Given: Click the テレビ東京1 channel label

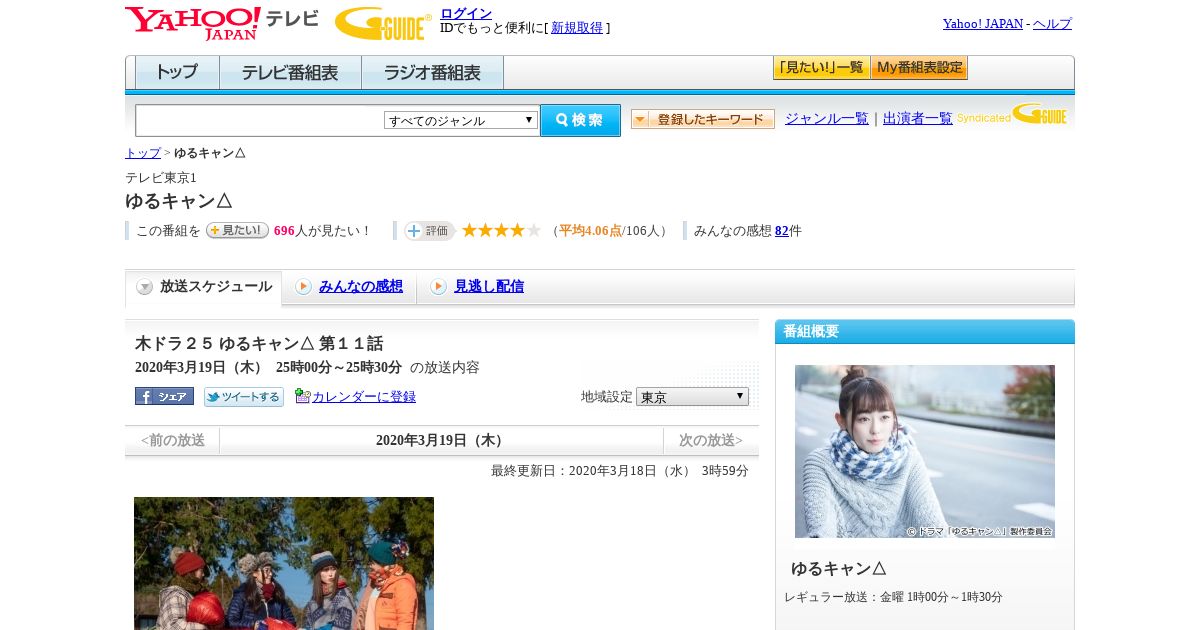Looking at the screenshot, I should (161, 177).
